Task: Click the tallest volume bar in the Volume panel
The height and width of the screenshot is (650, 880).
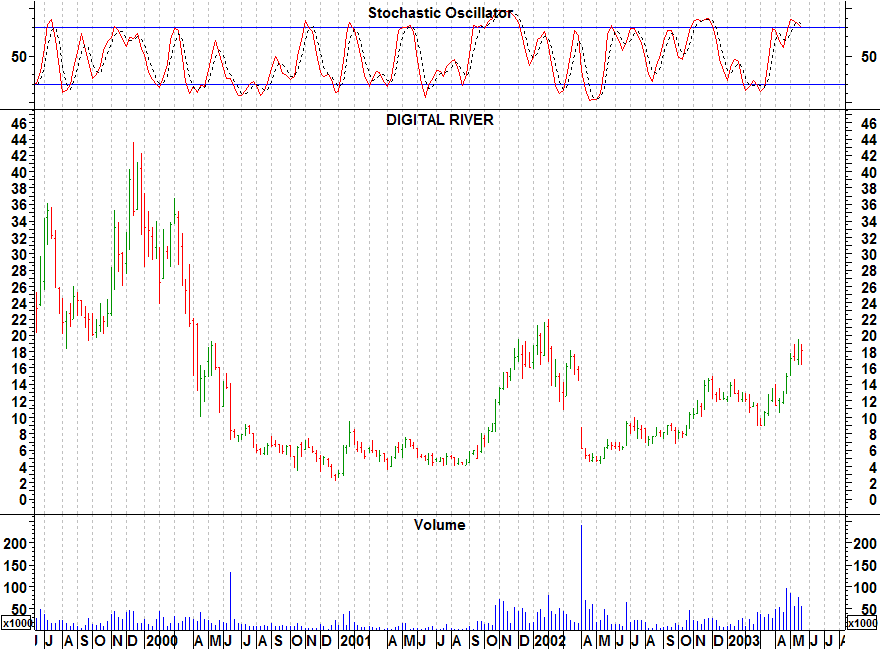Action: [581, 577]
